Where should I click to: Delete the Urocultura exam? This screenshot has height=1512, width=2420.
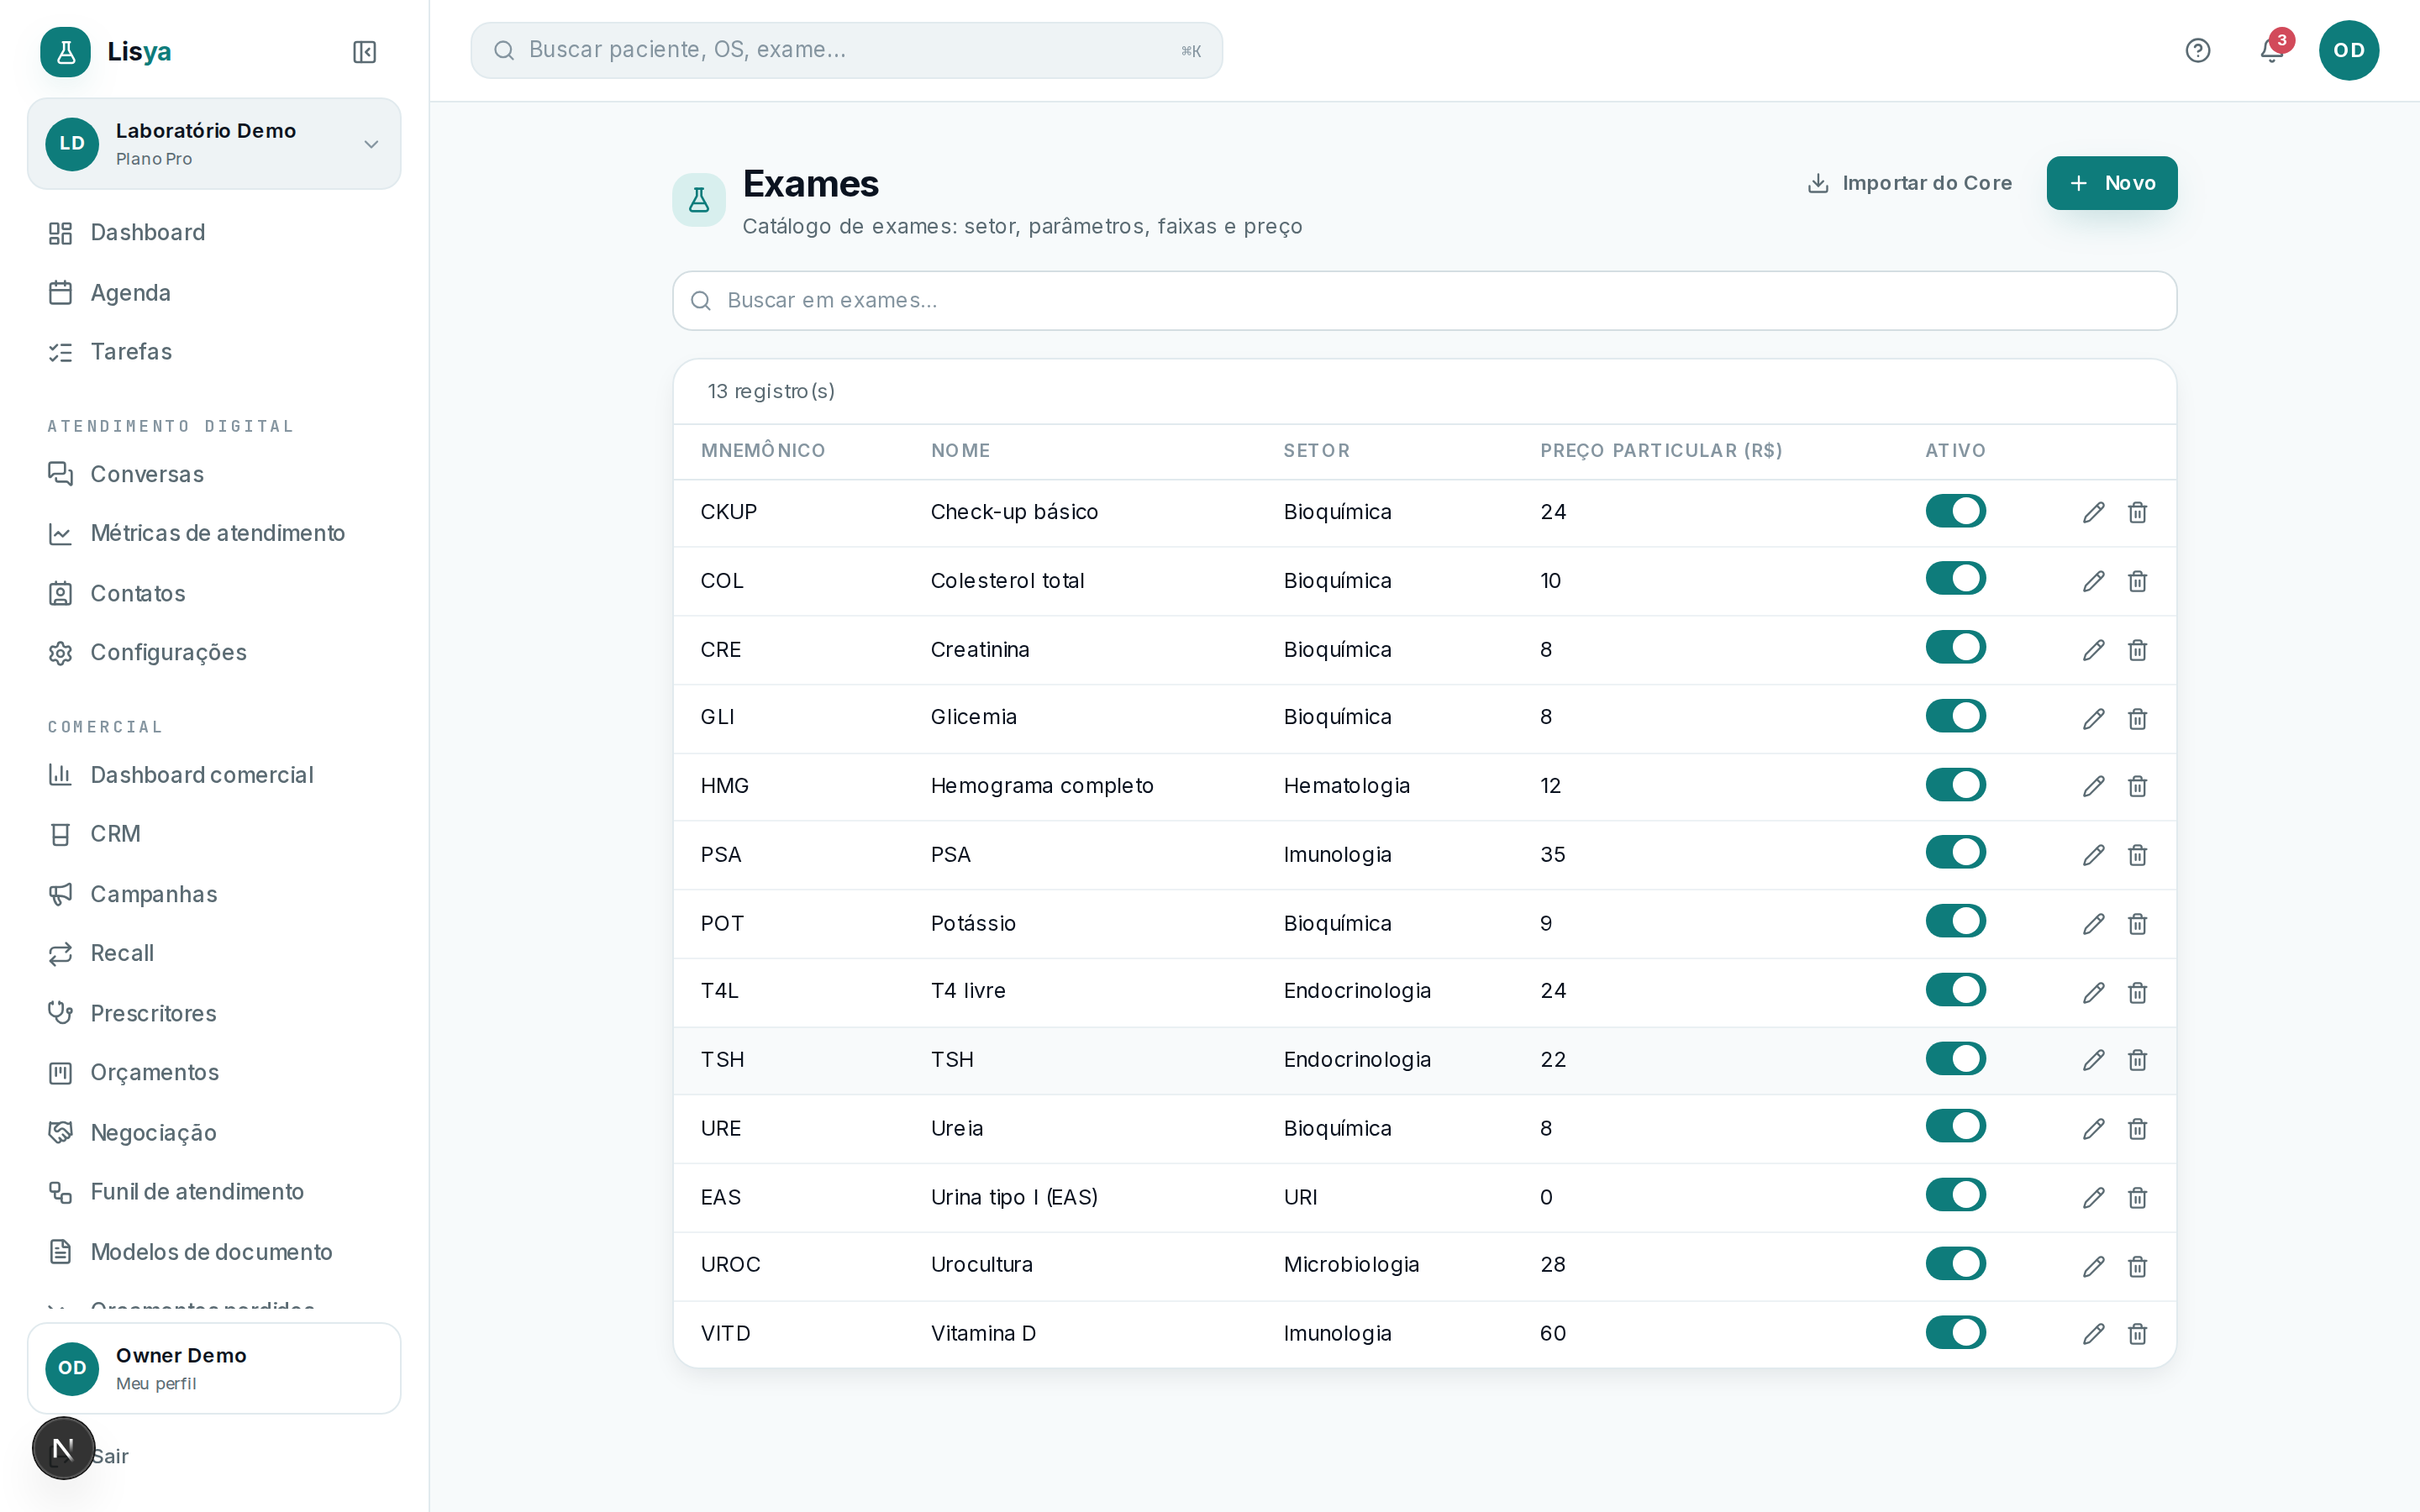point(2137,1268)
